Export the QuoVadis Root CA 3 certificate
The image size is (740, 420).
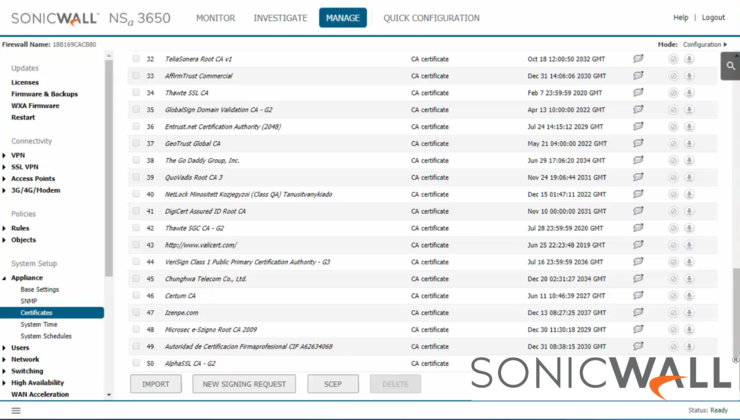point(689,177)
